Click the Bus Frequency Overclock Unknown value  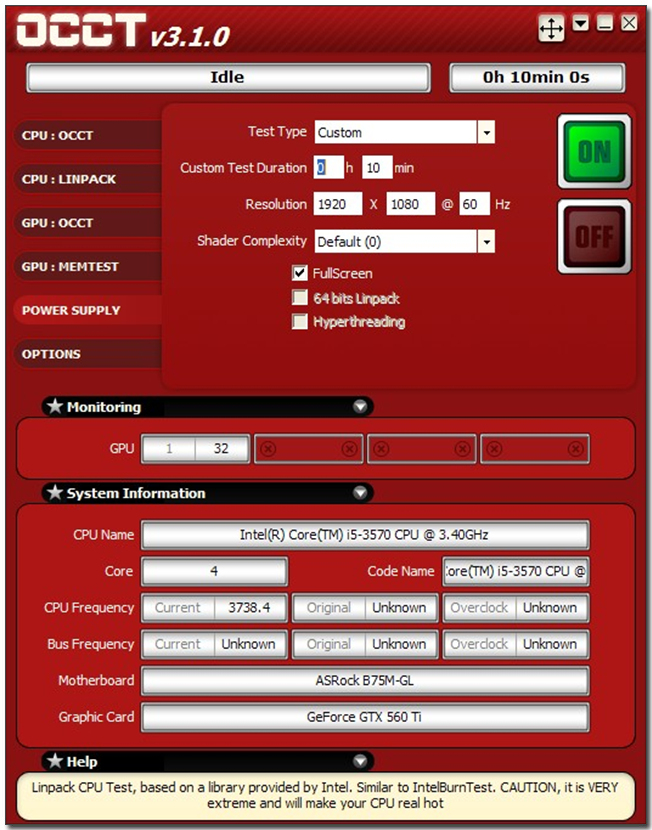pyautogui.click(x=551, y=644)
